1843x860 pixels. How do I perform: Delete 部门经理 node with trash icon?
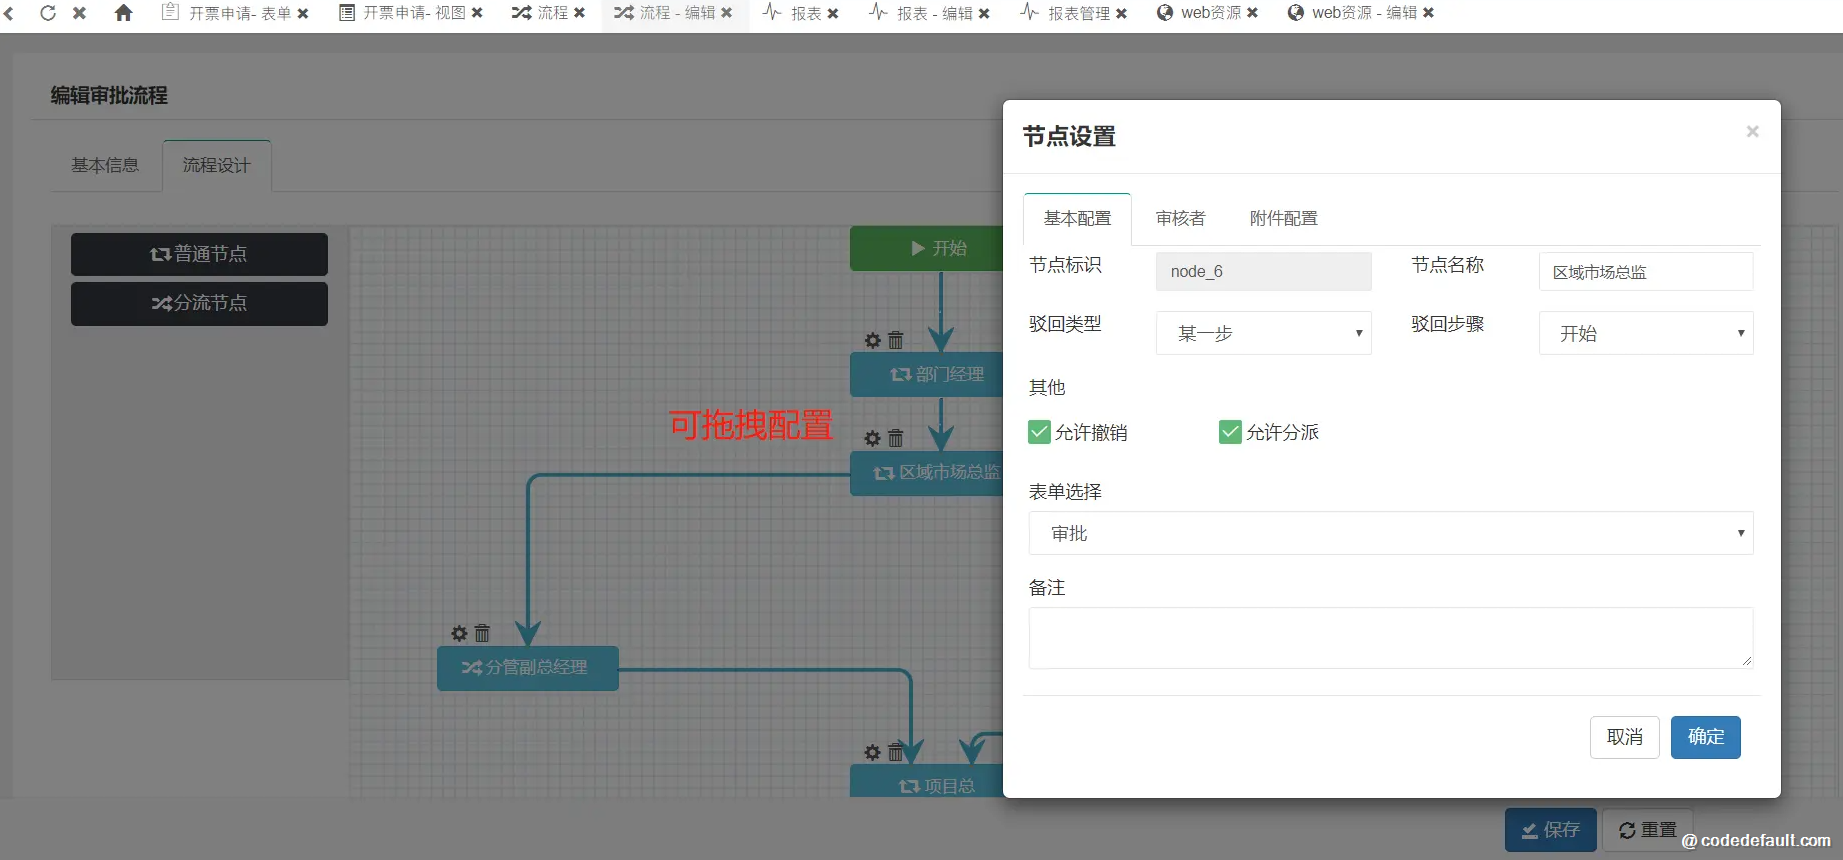896,341
